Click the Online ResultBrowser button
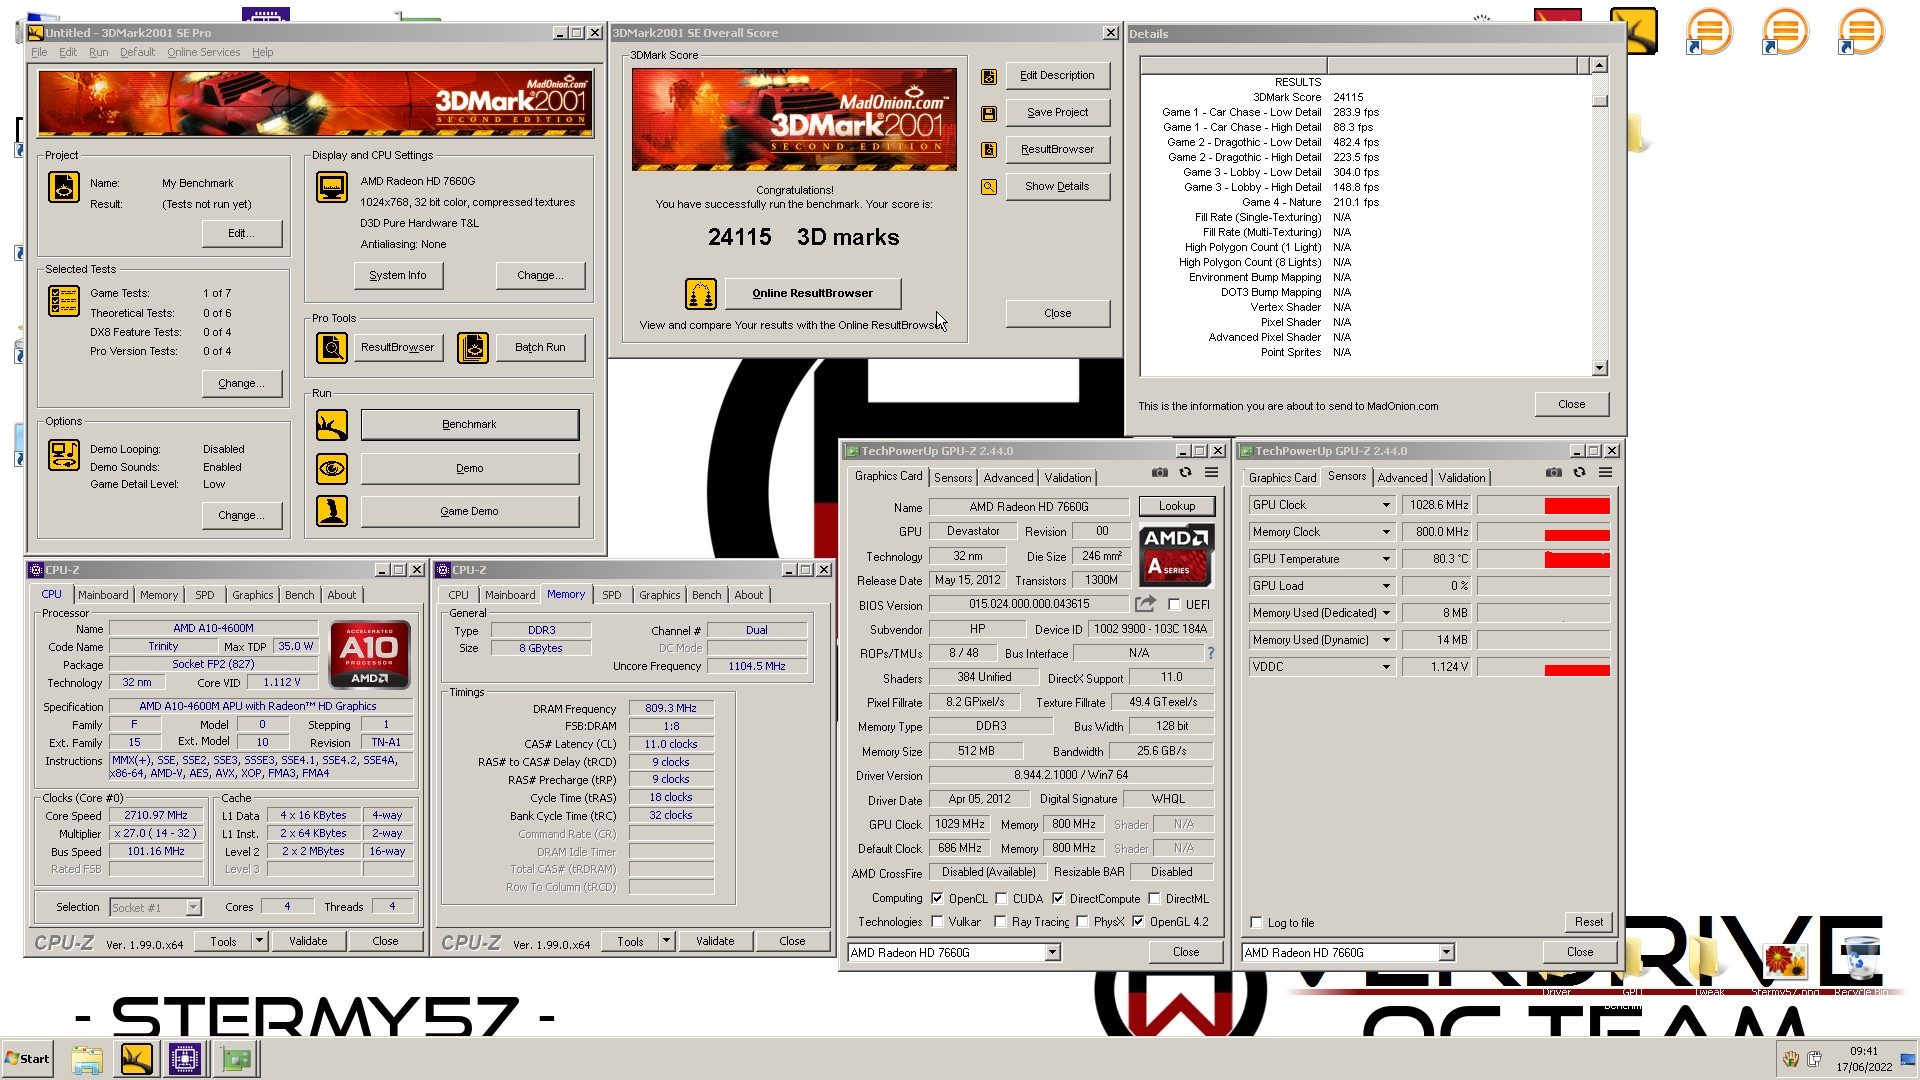This screenshot has width=1920, height=1080. pyautogui.click(x=812, y=294)
